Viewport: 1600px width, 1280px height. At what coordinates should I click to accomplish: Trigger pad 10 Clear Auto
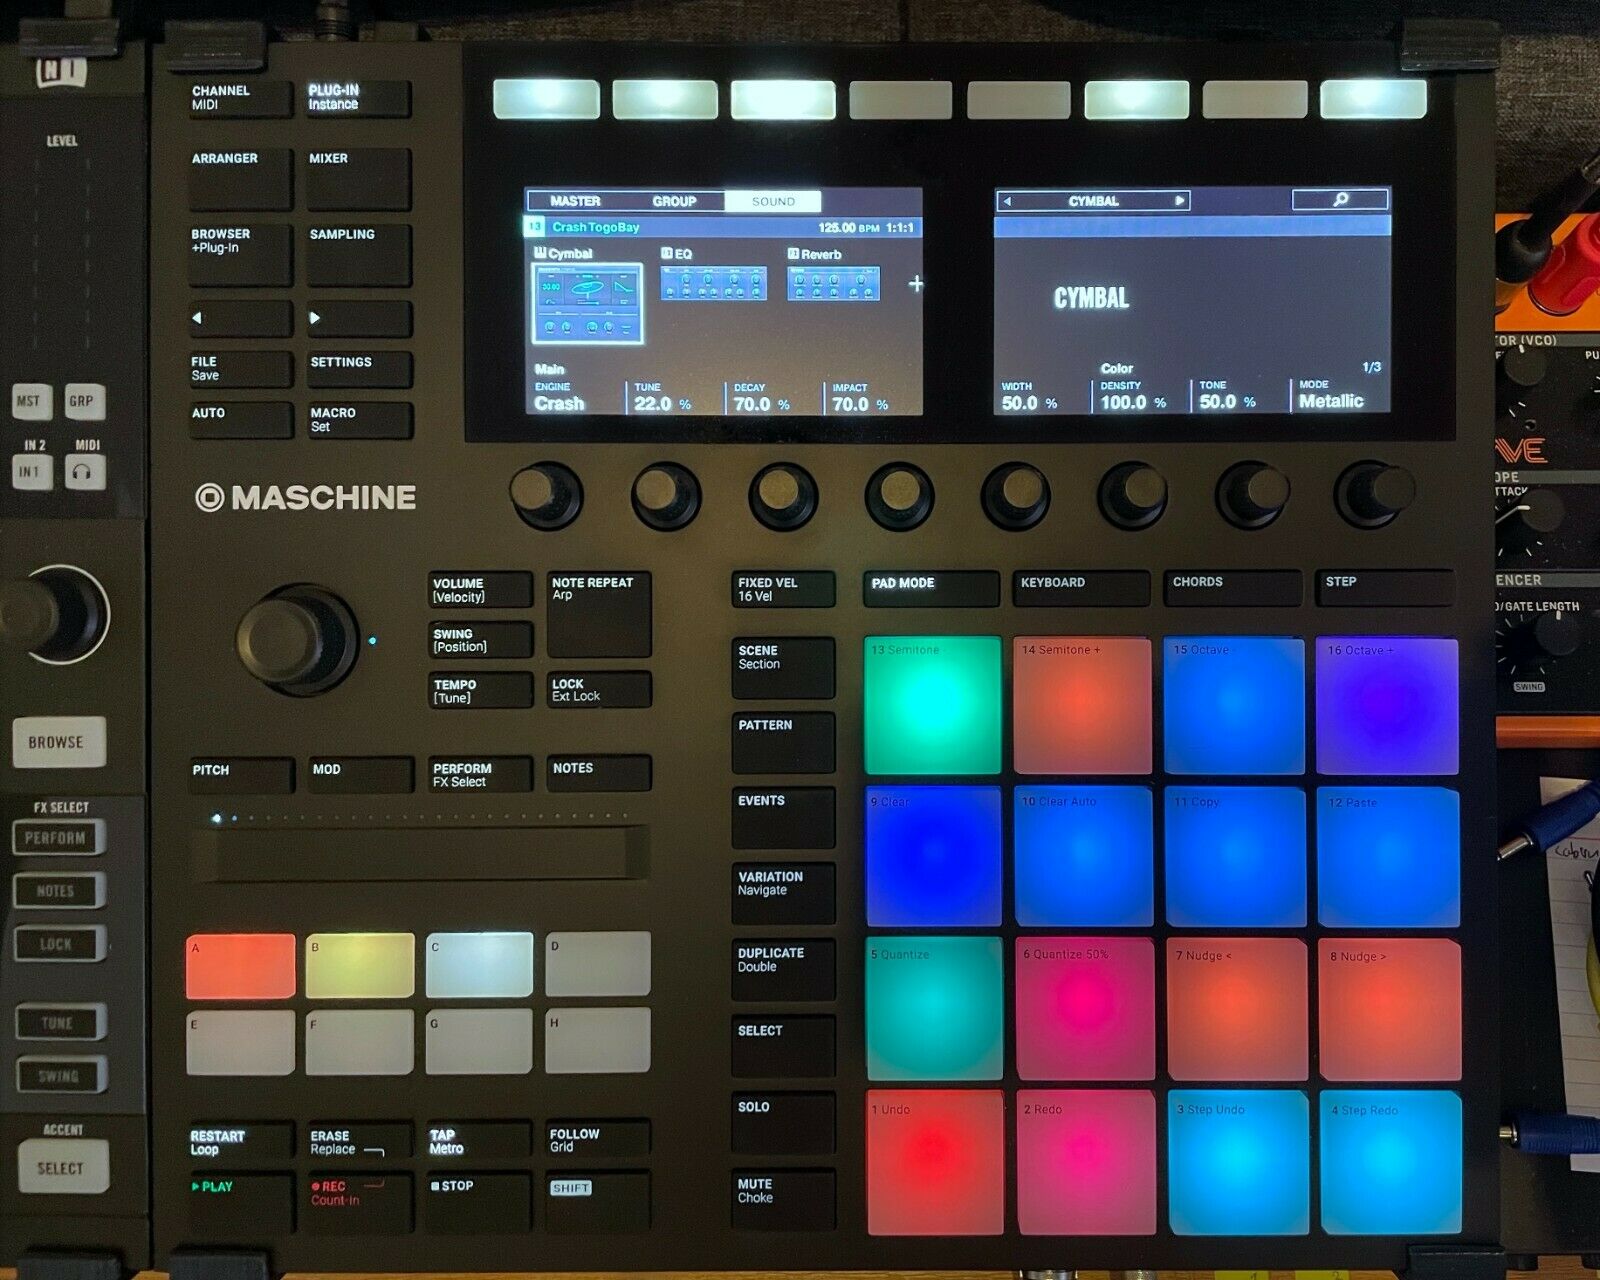pos(1084,857)
